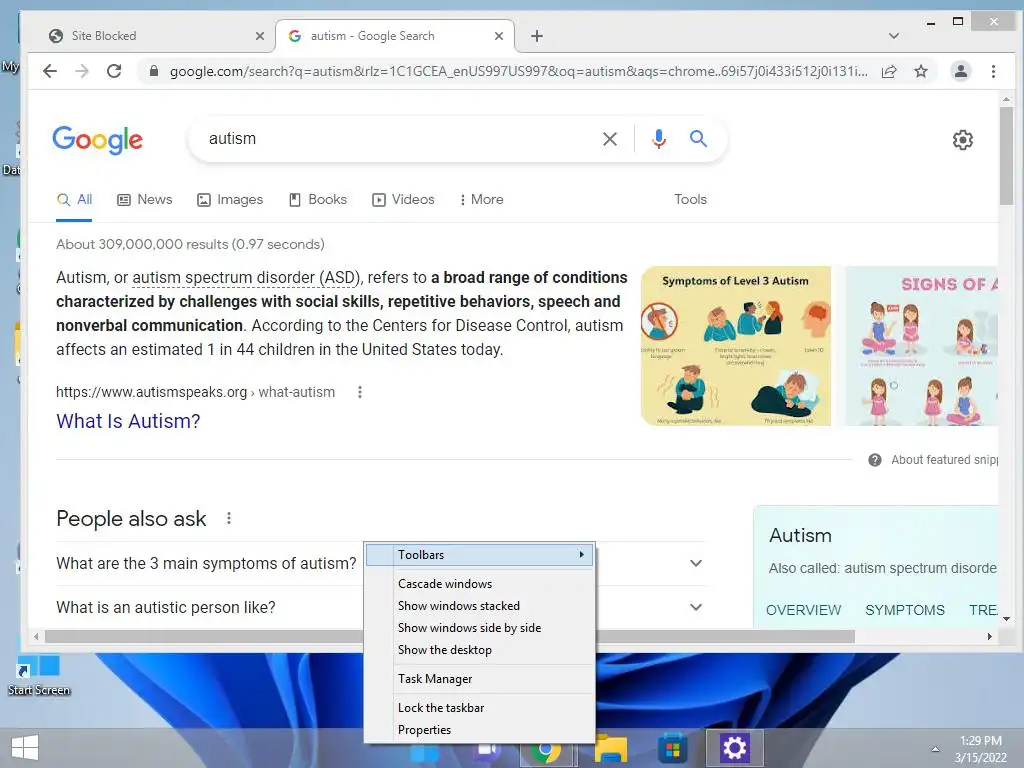1024x768 pixels.
Task: Click the horizontal scroll right arrow
Action: pyautogui.click(x=989, y=636)
